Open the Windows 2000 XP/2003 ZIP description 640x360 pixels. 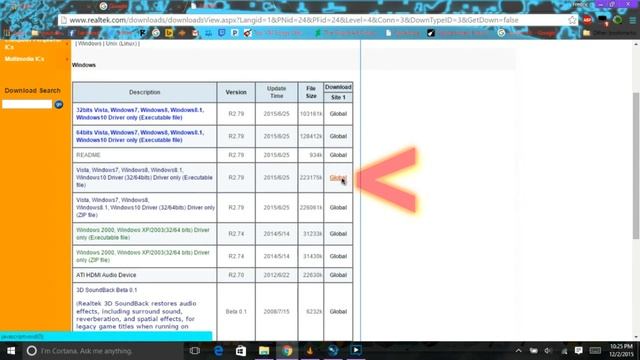pos(143,256)
